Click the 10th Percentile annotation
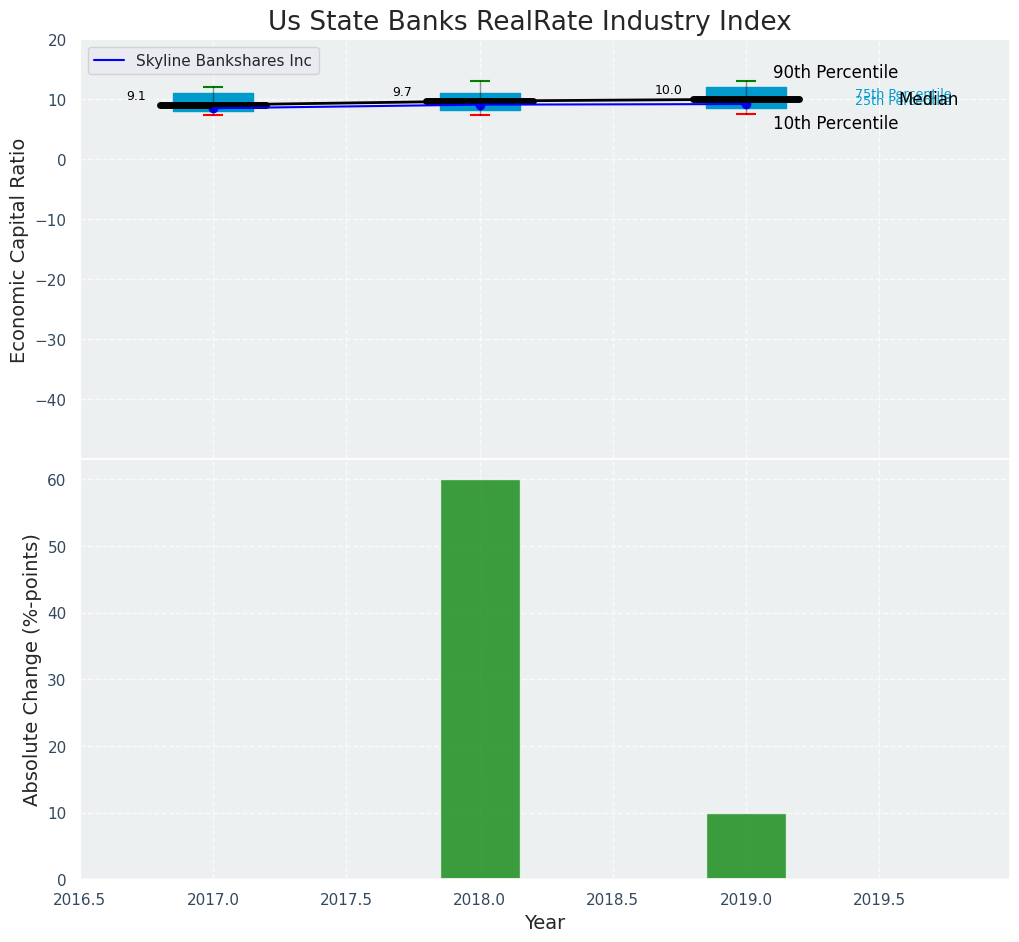The width and height of the screenshot is (1019, 942). click(x=835, y=124)
